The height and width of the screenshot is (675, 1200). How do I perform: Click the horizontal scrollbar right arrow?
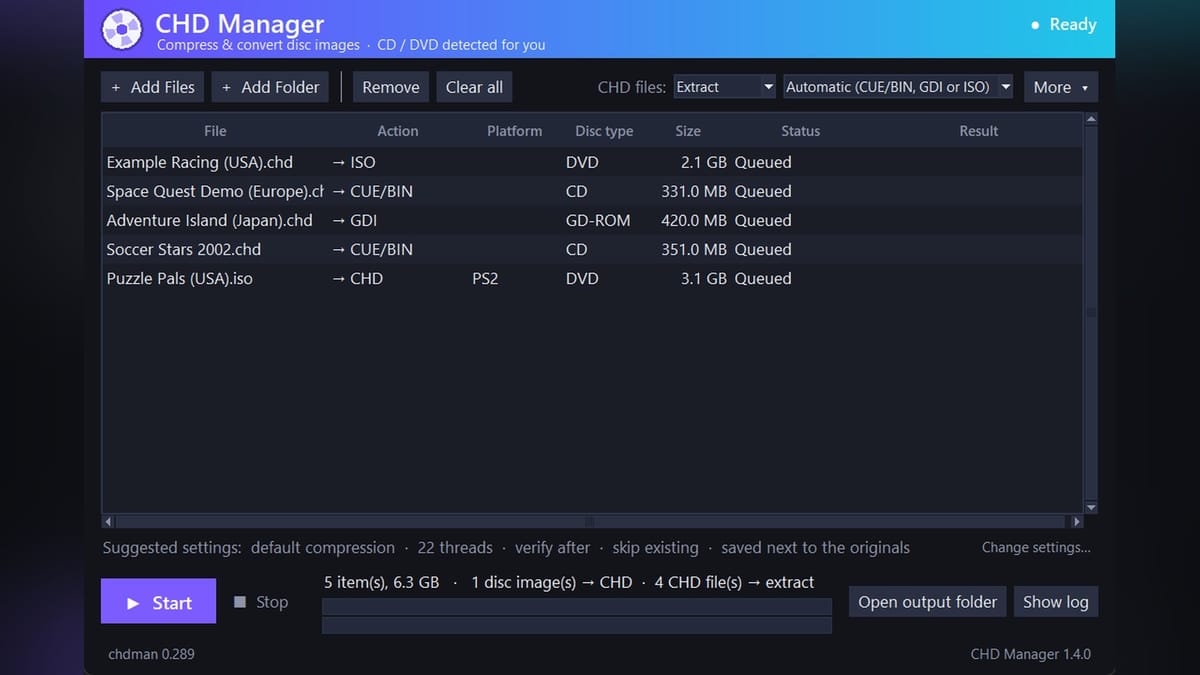click(1077, 521)
